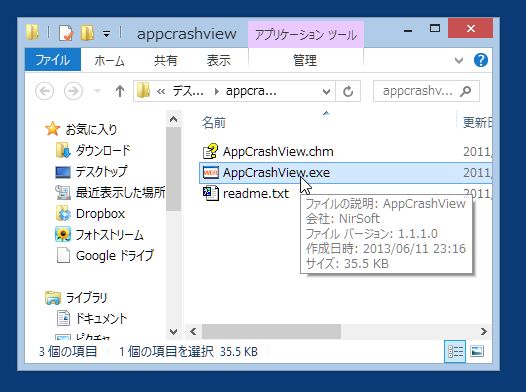Open 最近表示した場所 in navigation pane
Screen dimensions: 526x392
pyautogui.click(x=120, y=192)
